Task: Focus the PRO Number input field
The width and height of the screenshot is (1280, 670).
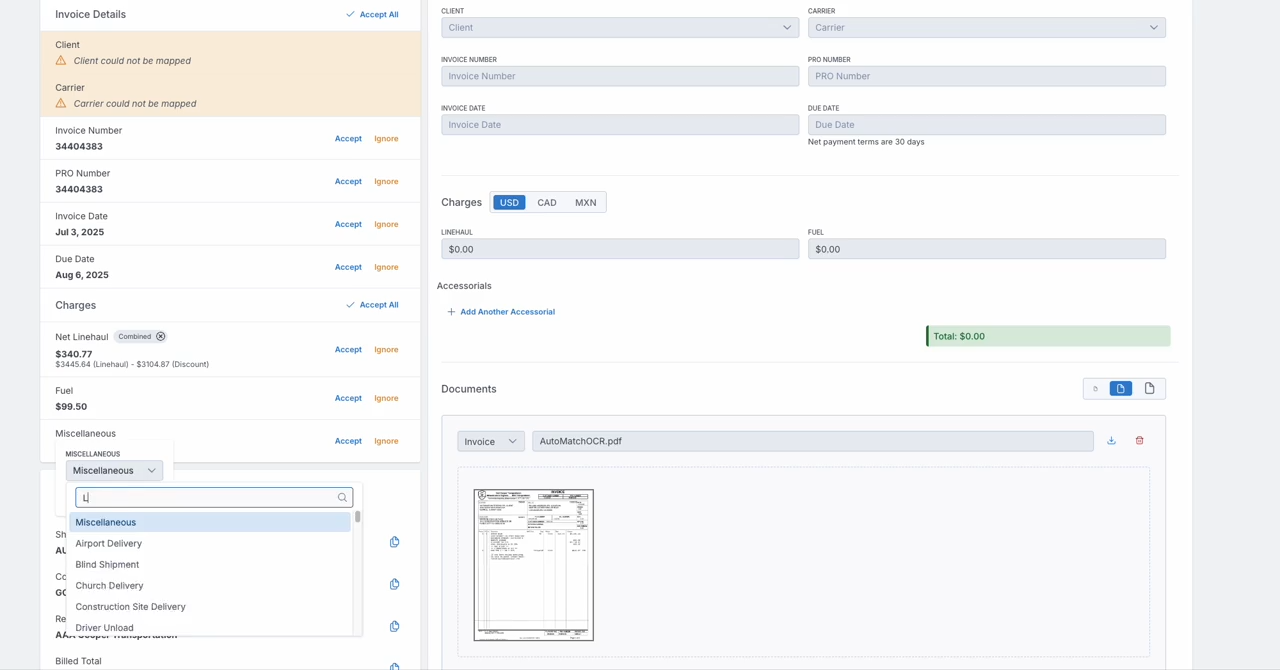Action: [x=987, y=76]
